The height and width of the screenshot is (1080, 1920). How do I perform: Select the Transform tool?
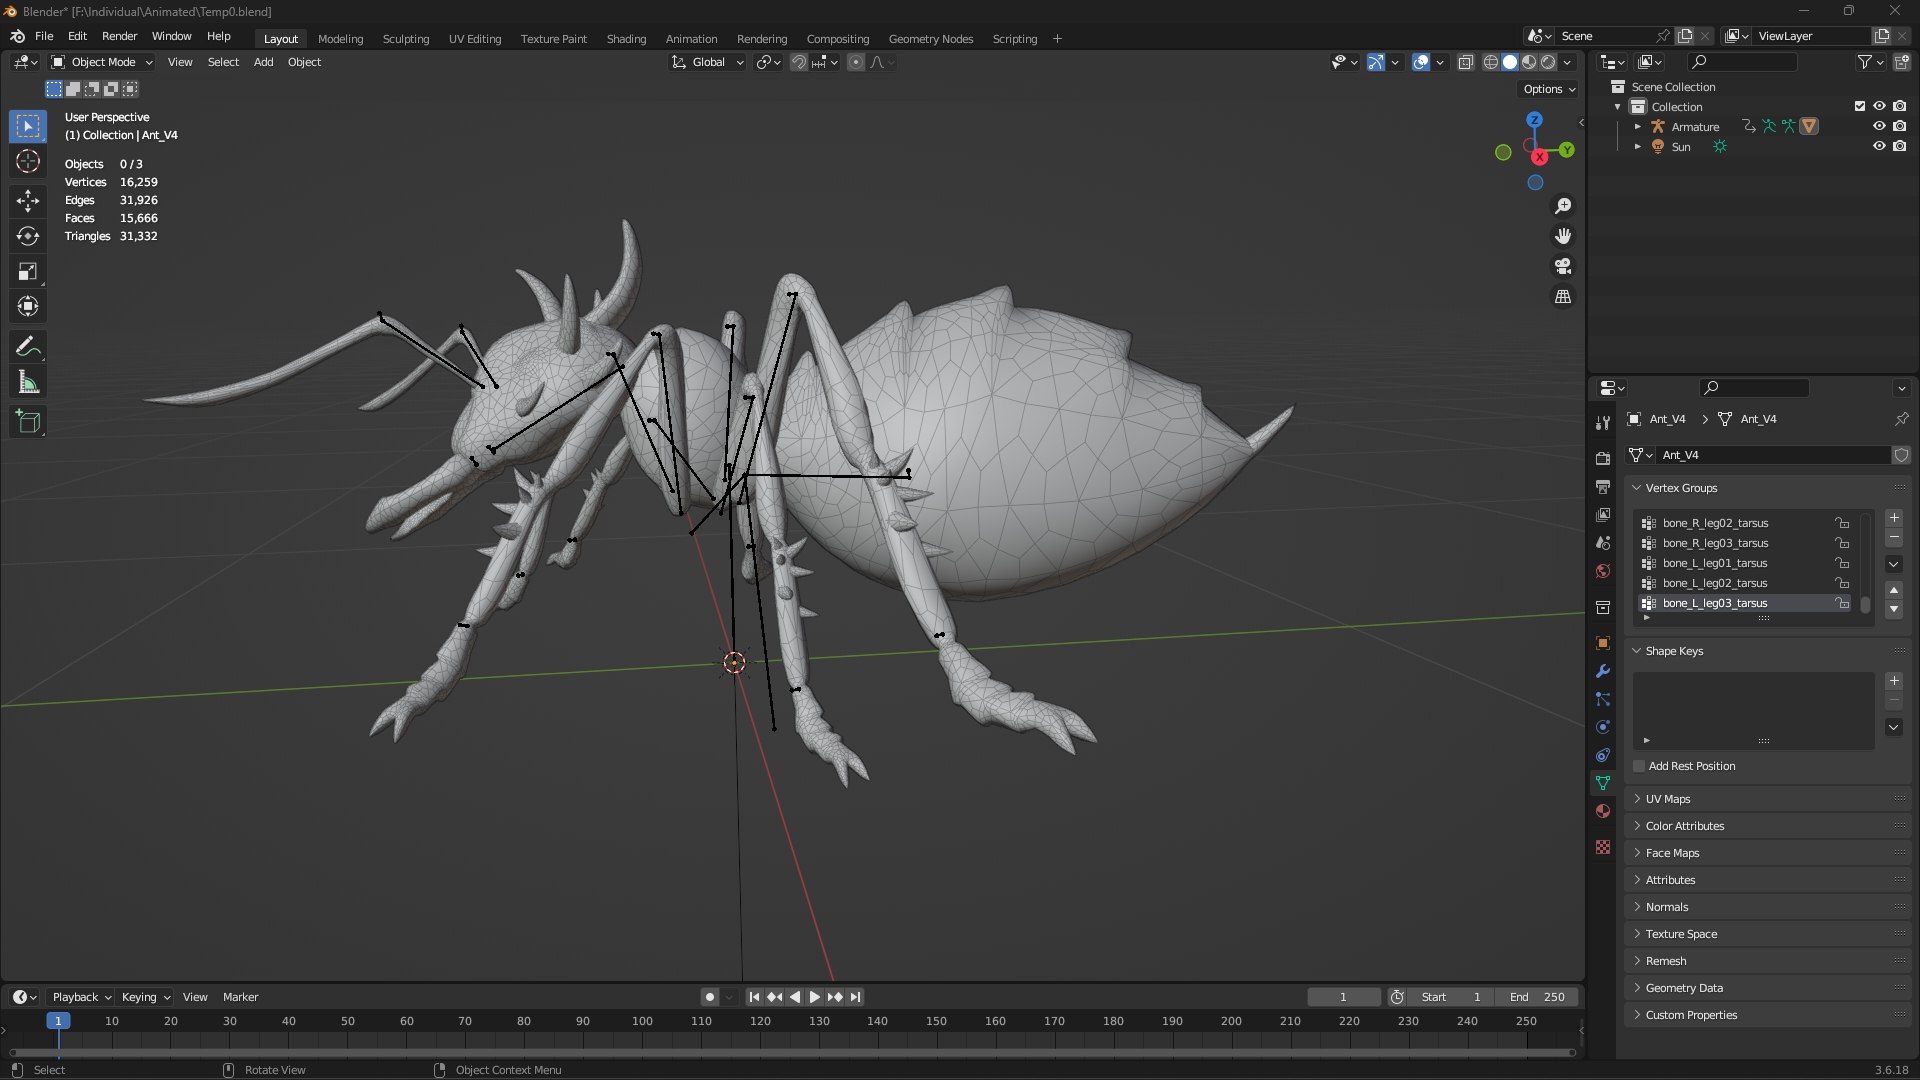(x=28, y=306)
